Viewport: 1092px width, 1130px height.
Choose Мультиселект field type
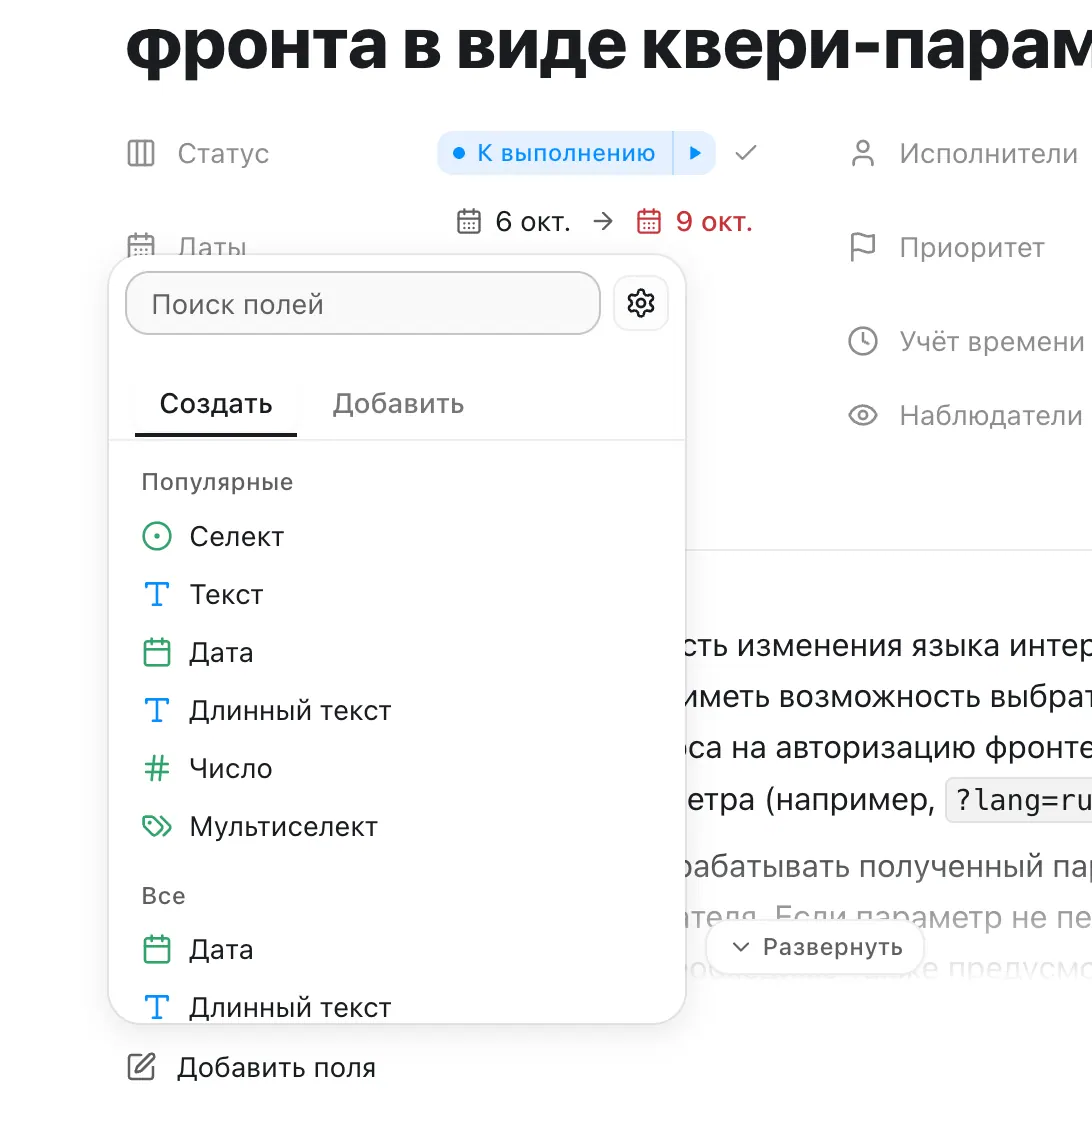point(396,827)
